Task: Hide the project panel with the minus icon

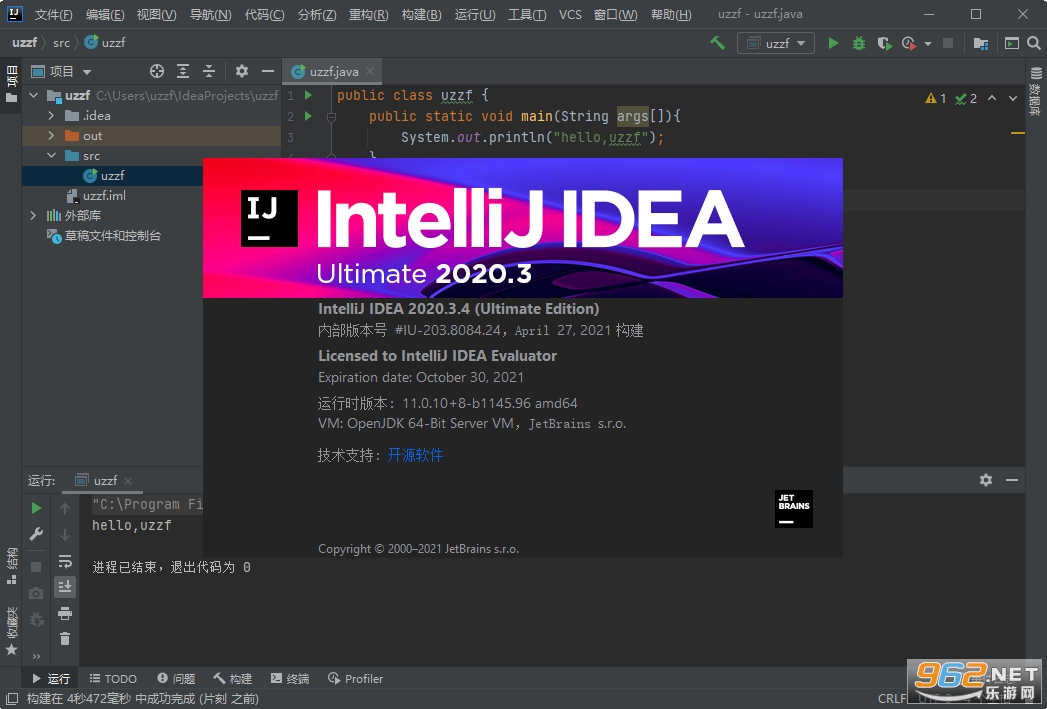Action: pos(268,71)
